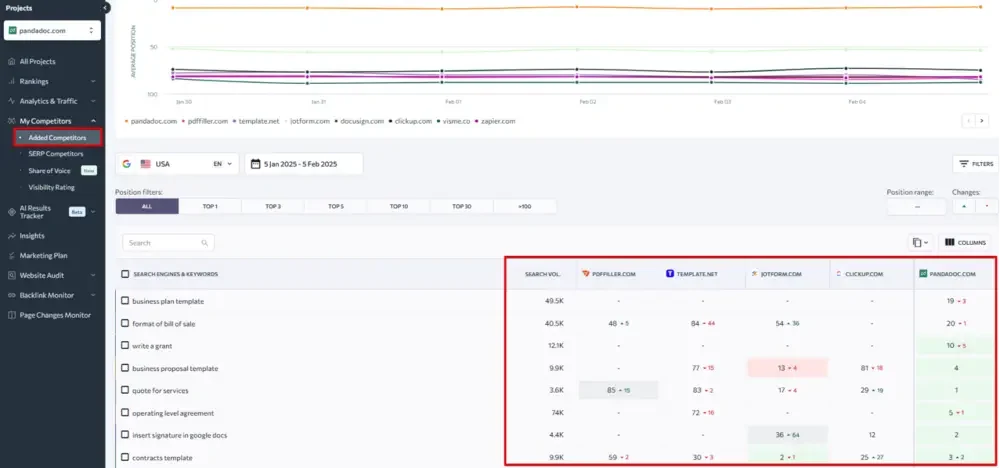The height and width of the screenshot is (468, 1000).
Task: Click the Page Changes Monitor icon
Action: pos(11,315)
